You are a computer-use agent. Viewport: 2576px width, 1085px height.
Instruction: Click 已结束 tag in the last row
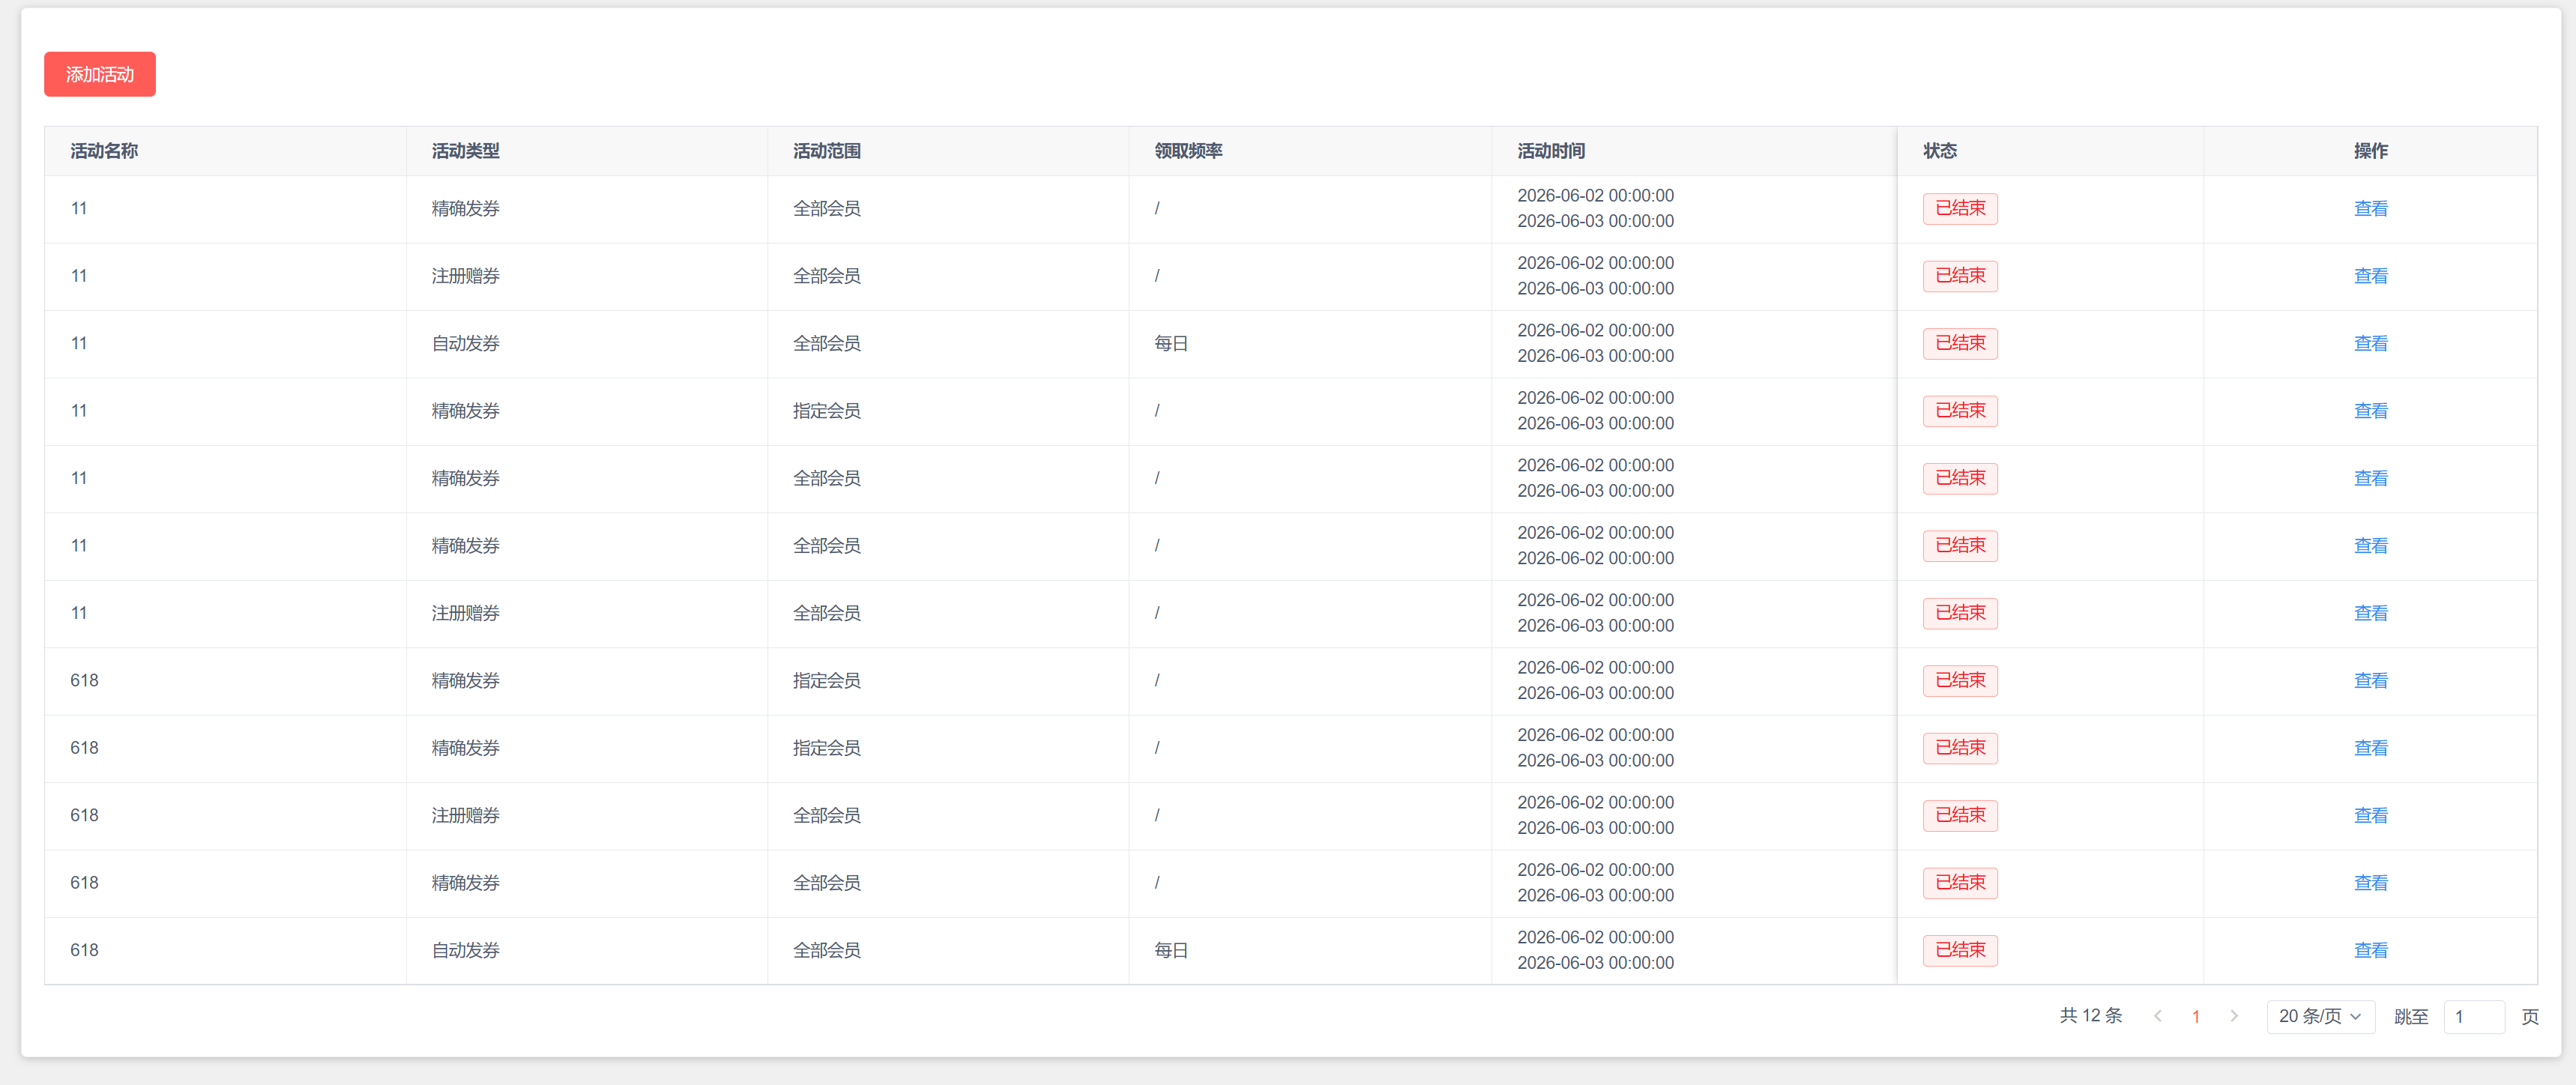click(1960, 950)
